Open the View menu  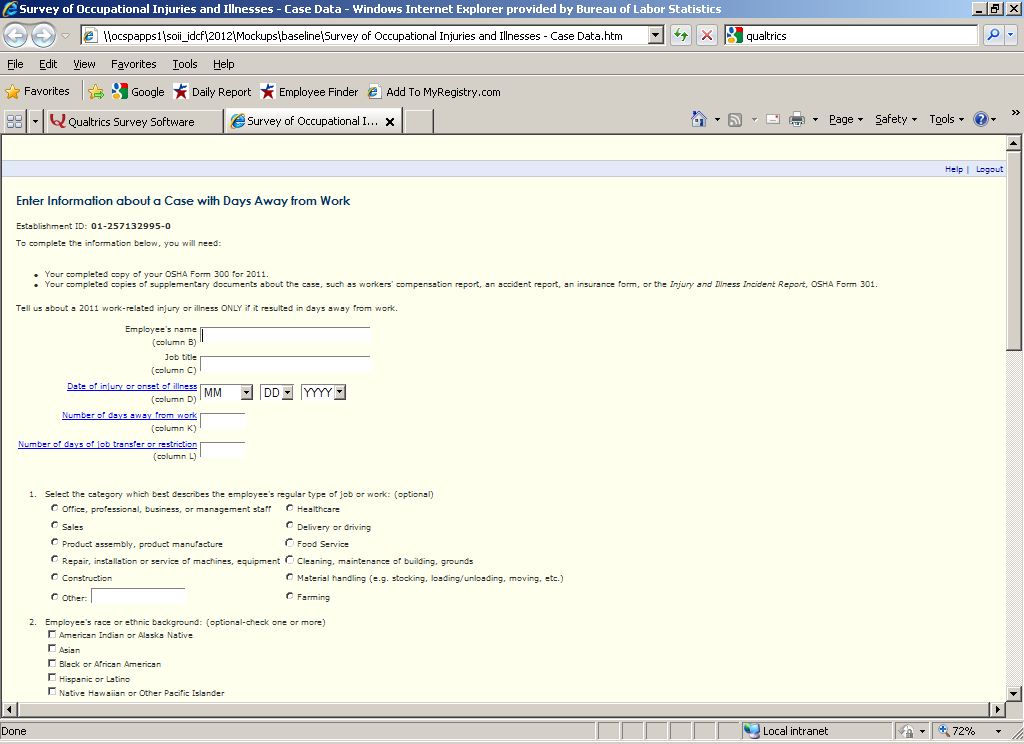pyautogui.click(x=84, y=64)
